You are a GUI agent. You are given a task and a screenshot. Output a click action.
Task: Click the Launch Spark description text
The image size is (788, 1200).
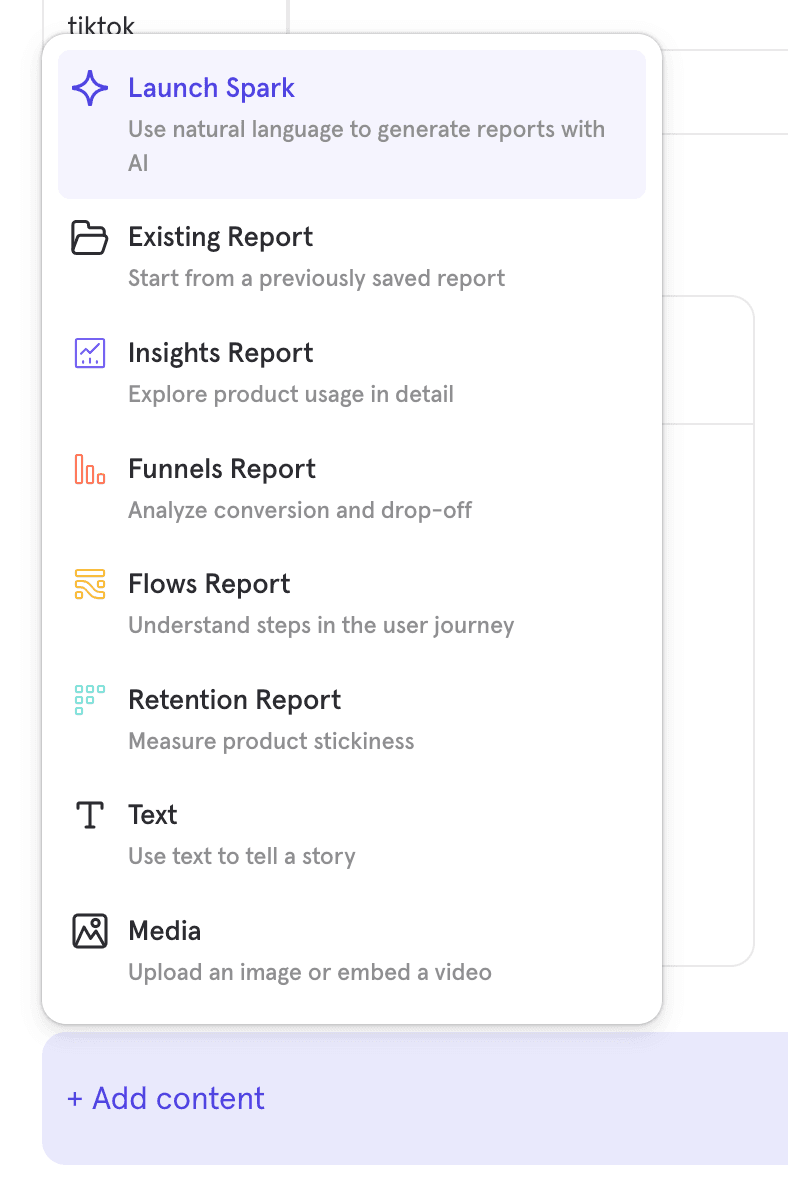367,145
